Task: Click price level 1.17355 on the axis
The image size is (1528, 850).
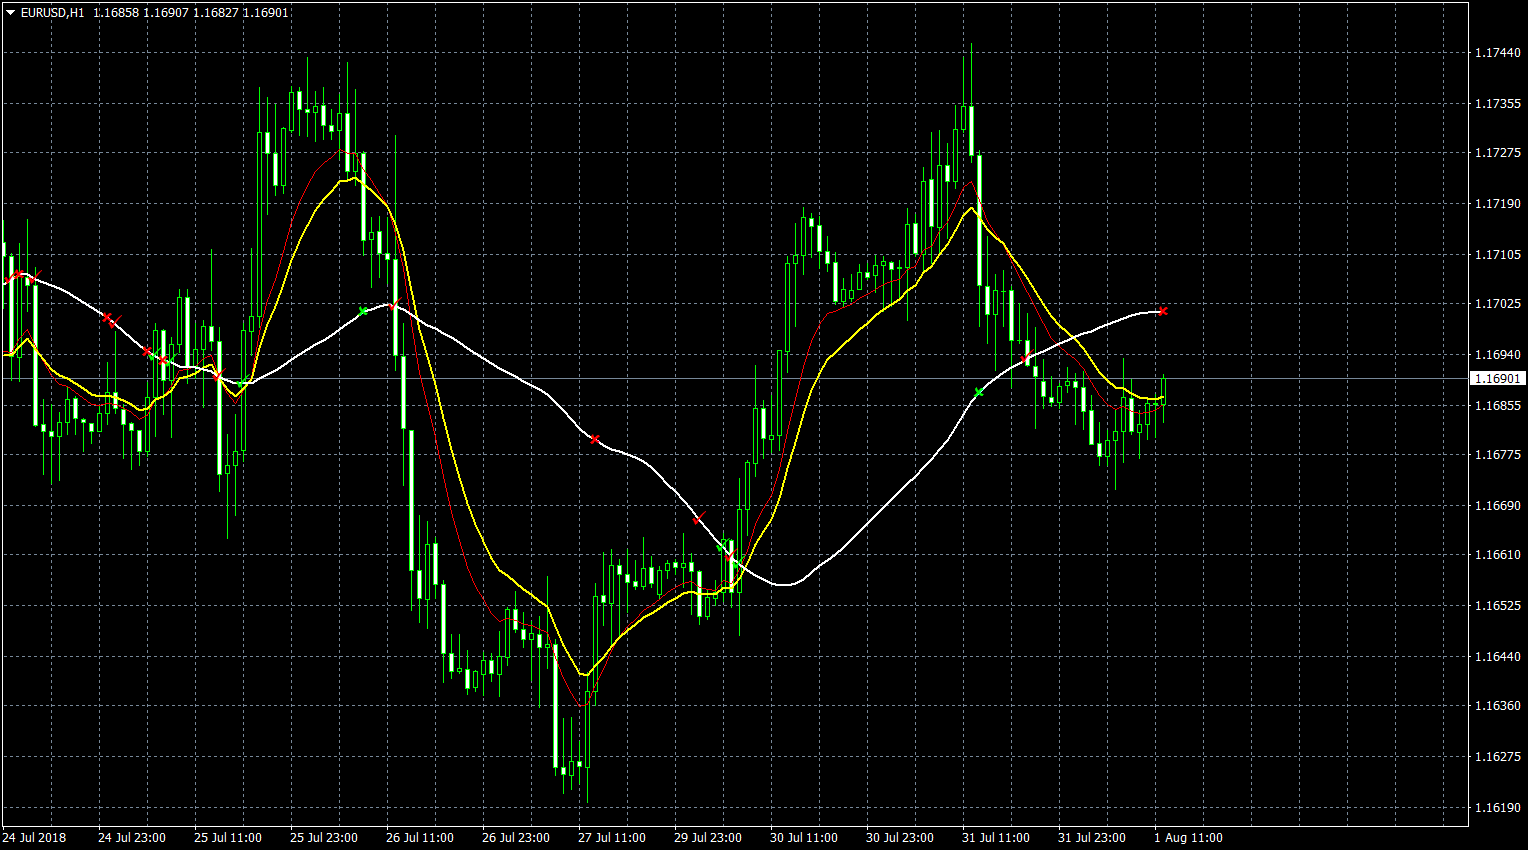Action: tap(1498, 104)
